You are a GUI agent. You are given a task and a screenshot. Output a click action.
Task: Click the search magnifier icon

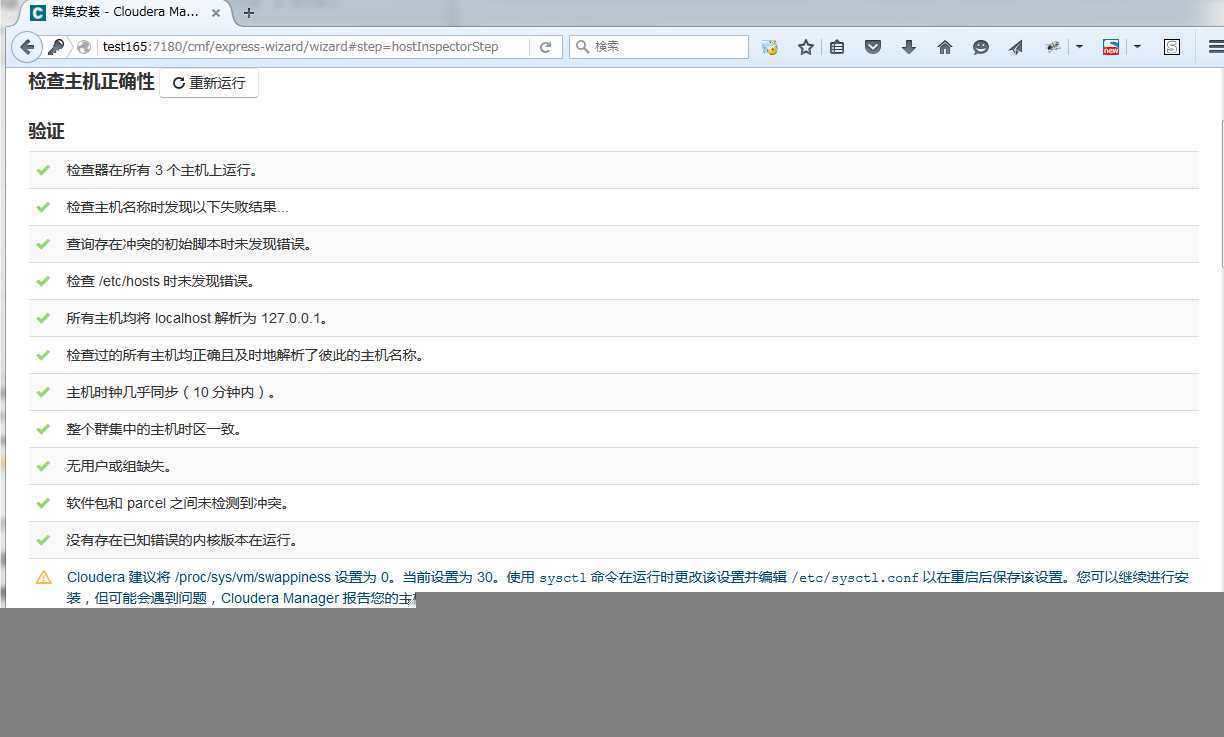pyautogui.click(x=582, y=47)
